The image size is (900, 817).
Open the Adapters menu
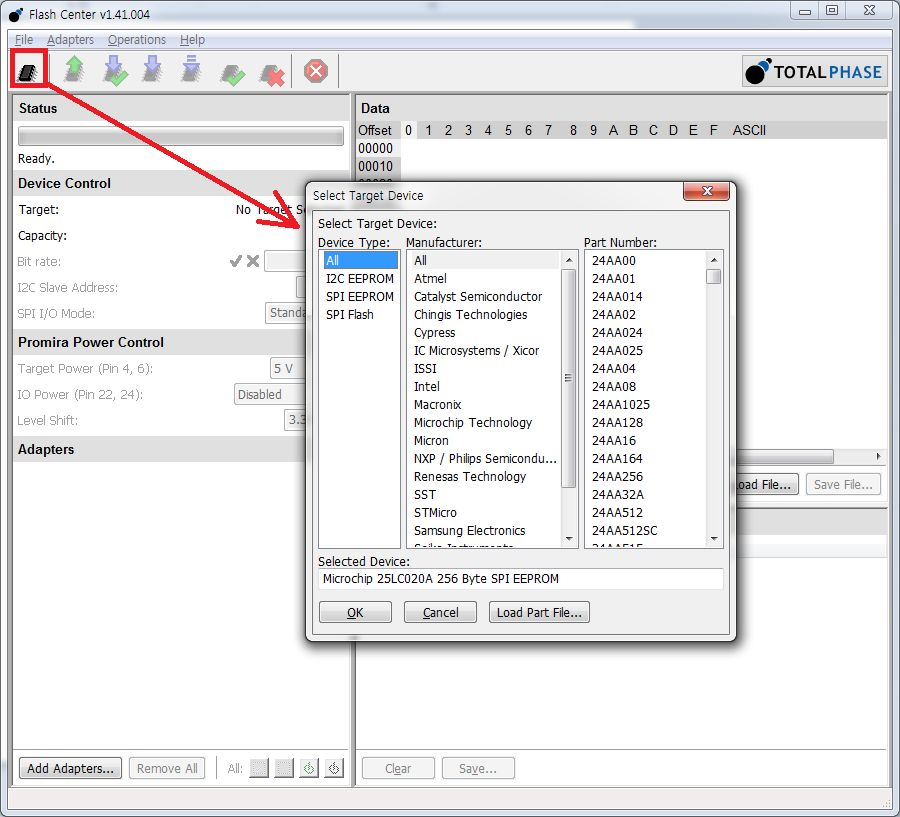[70, 40]
